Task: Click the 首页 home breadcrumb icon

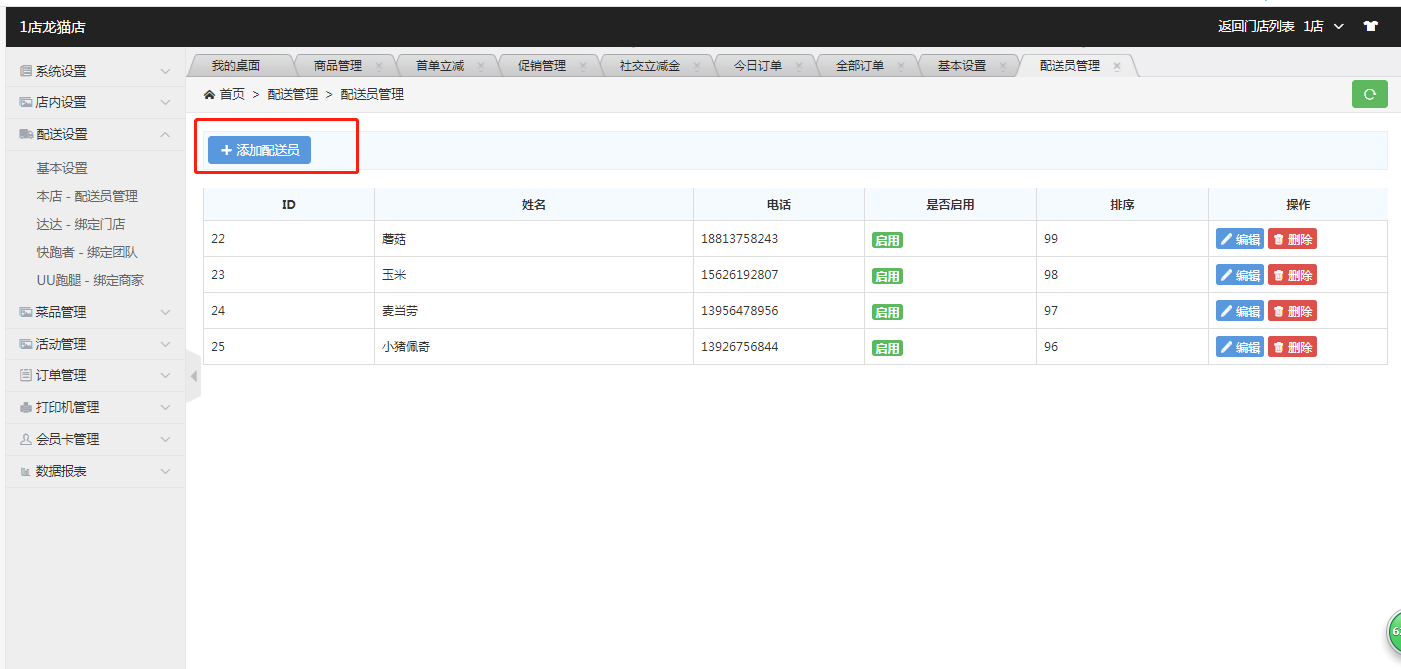Action: pyautogui.click(x=209, y=94)
